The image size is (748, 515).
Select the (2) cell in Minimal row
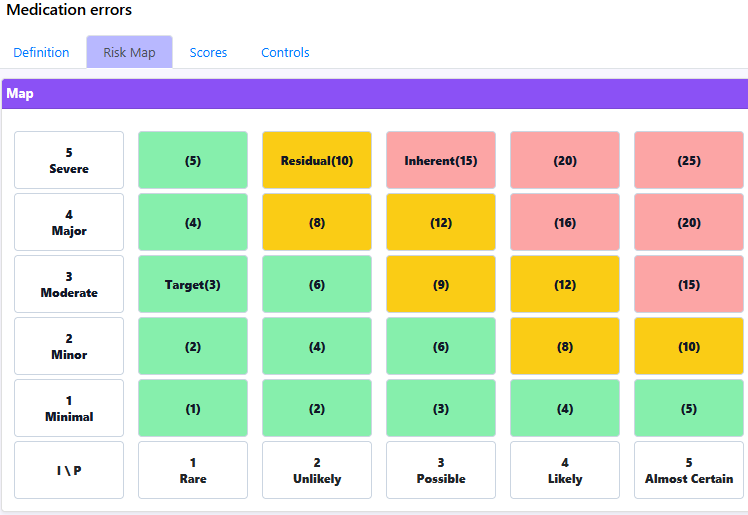(317, 408)
